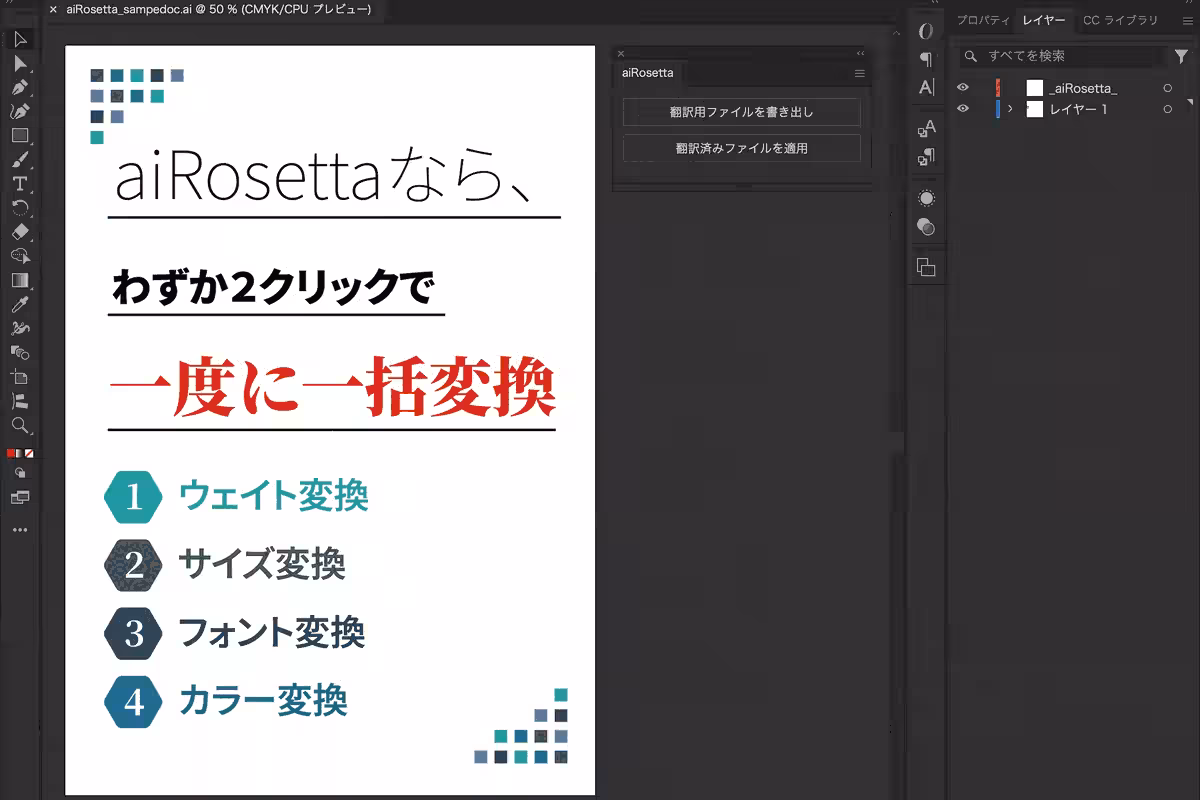Click 翻訳済みファイルを適用 button
The width and height of the screenshot is (1200, 800).
(741, 148)
